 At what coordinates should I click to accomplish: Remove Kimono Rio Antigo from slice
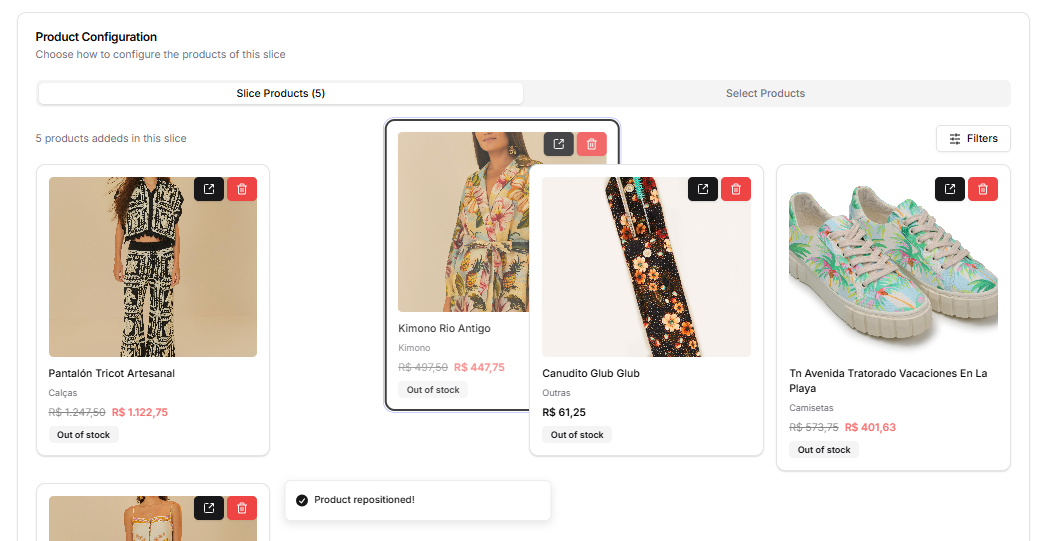592,144
